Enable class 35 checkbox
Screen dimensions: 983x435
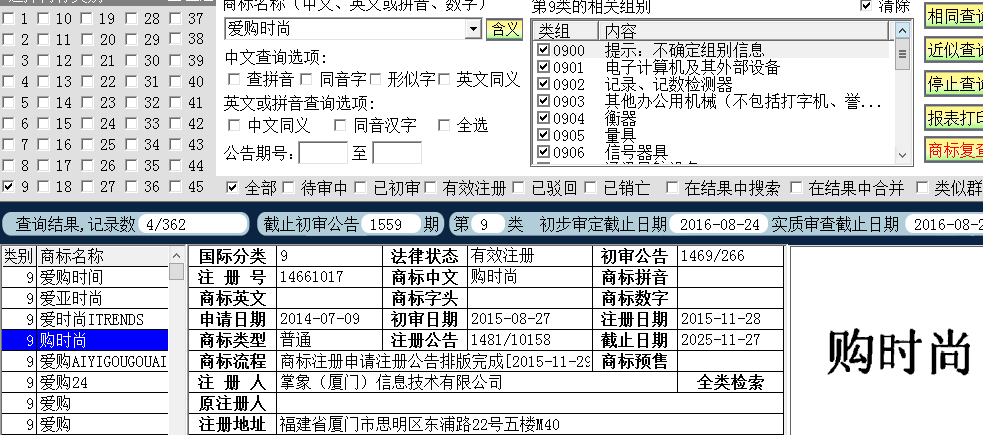[x=131, y=165]
